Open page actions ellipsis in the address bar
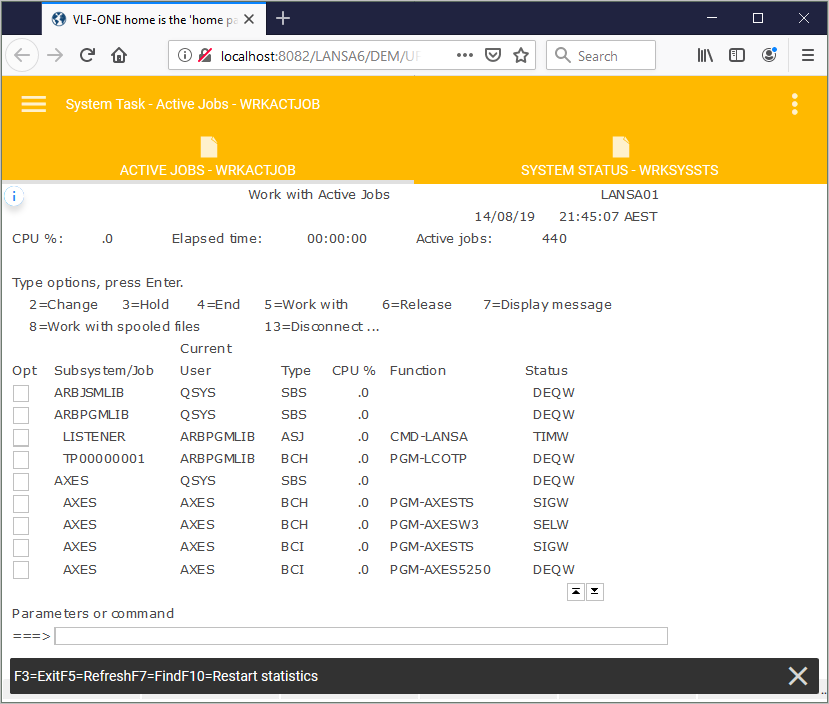Image resolution: width=829 pixels, height=704 pixels. click(x=464, y=56)
